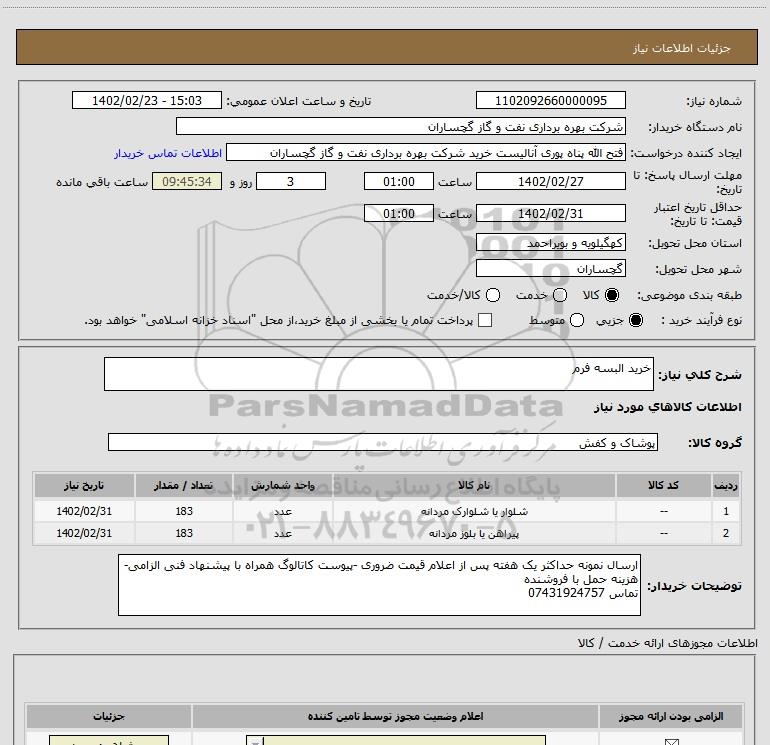This screenshot has width=770, height=745.
Task: Click quantity 183 in the شلوار row
Action: point(184,511)
